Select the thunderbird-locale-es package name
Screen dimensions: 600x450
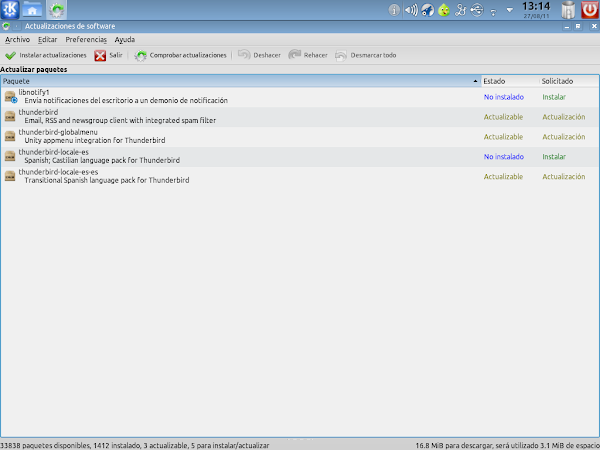pyautogui.click(x=54, y=152)
